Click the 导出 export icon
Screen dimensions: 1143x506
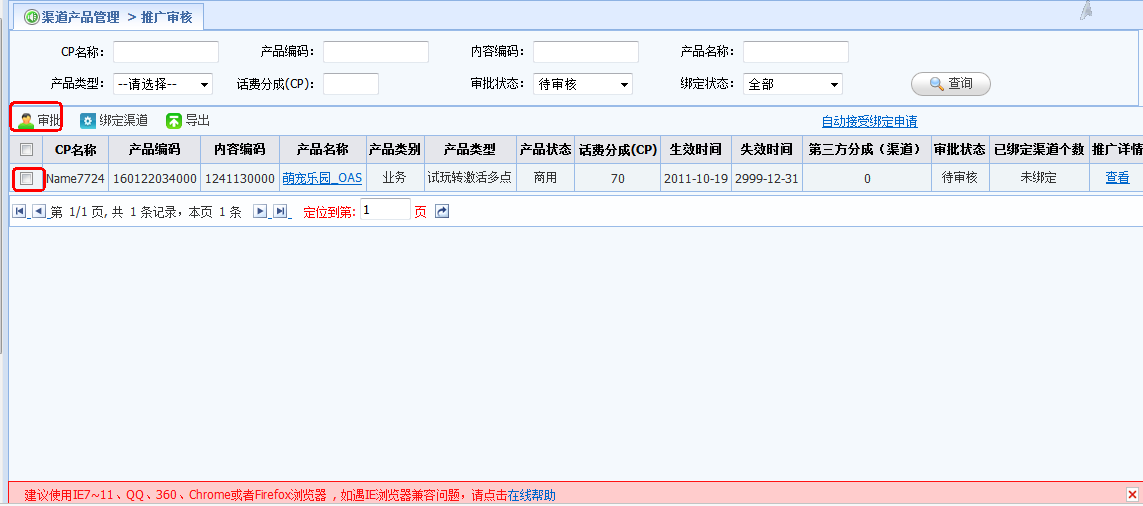pyautogui.click(x=174, y=121)
